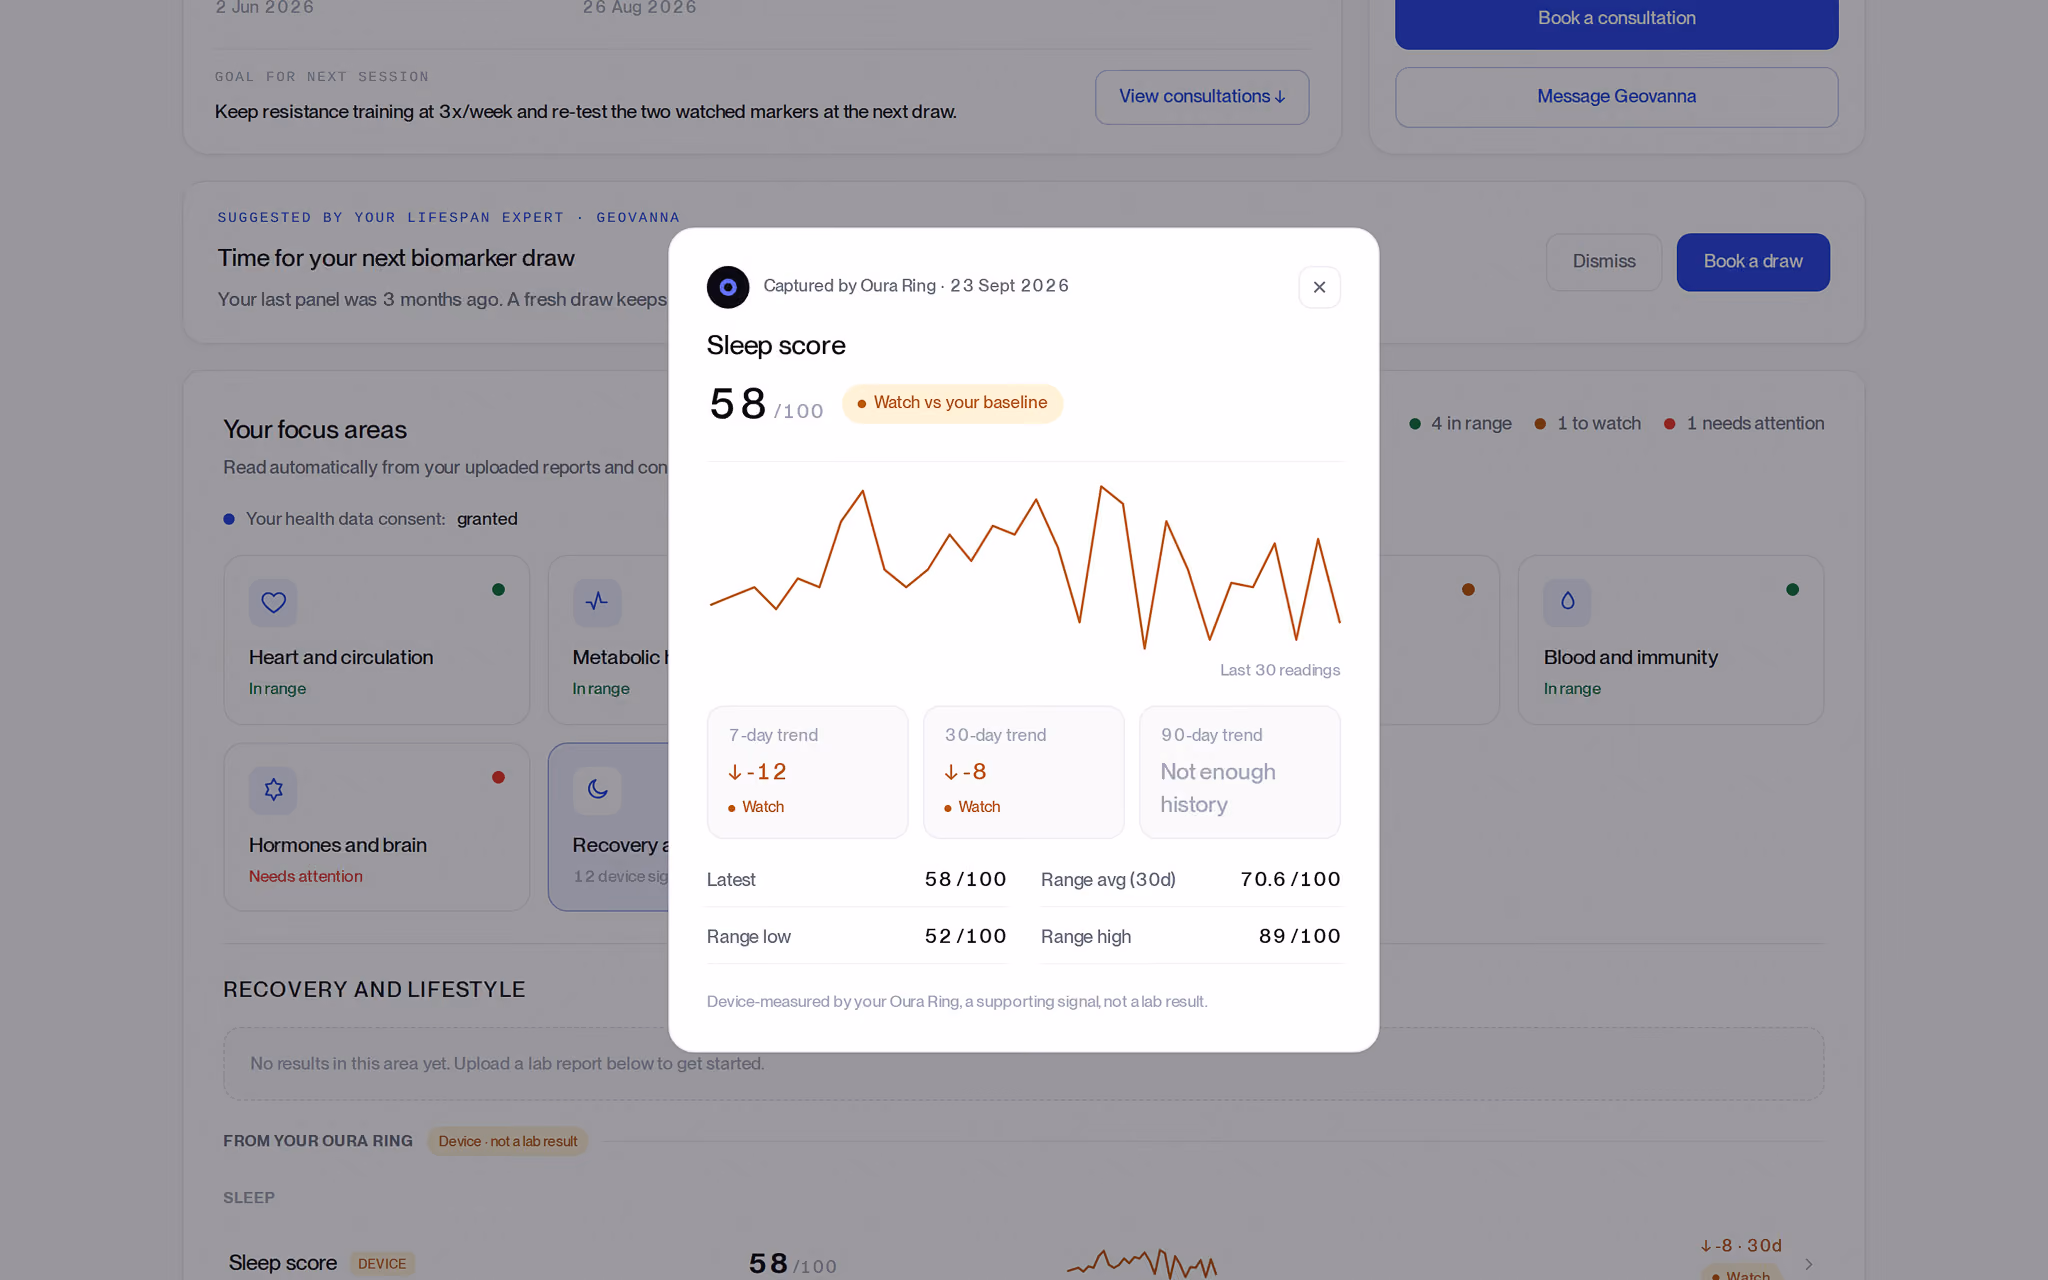Click Message Geovanna button

pos(1616,97)
